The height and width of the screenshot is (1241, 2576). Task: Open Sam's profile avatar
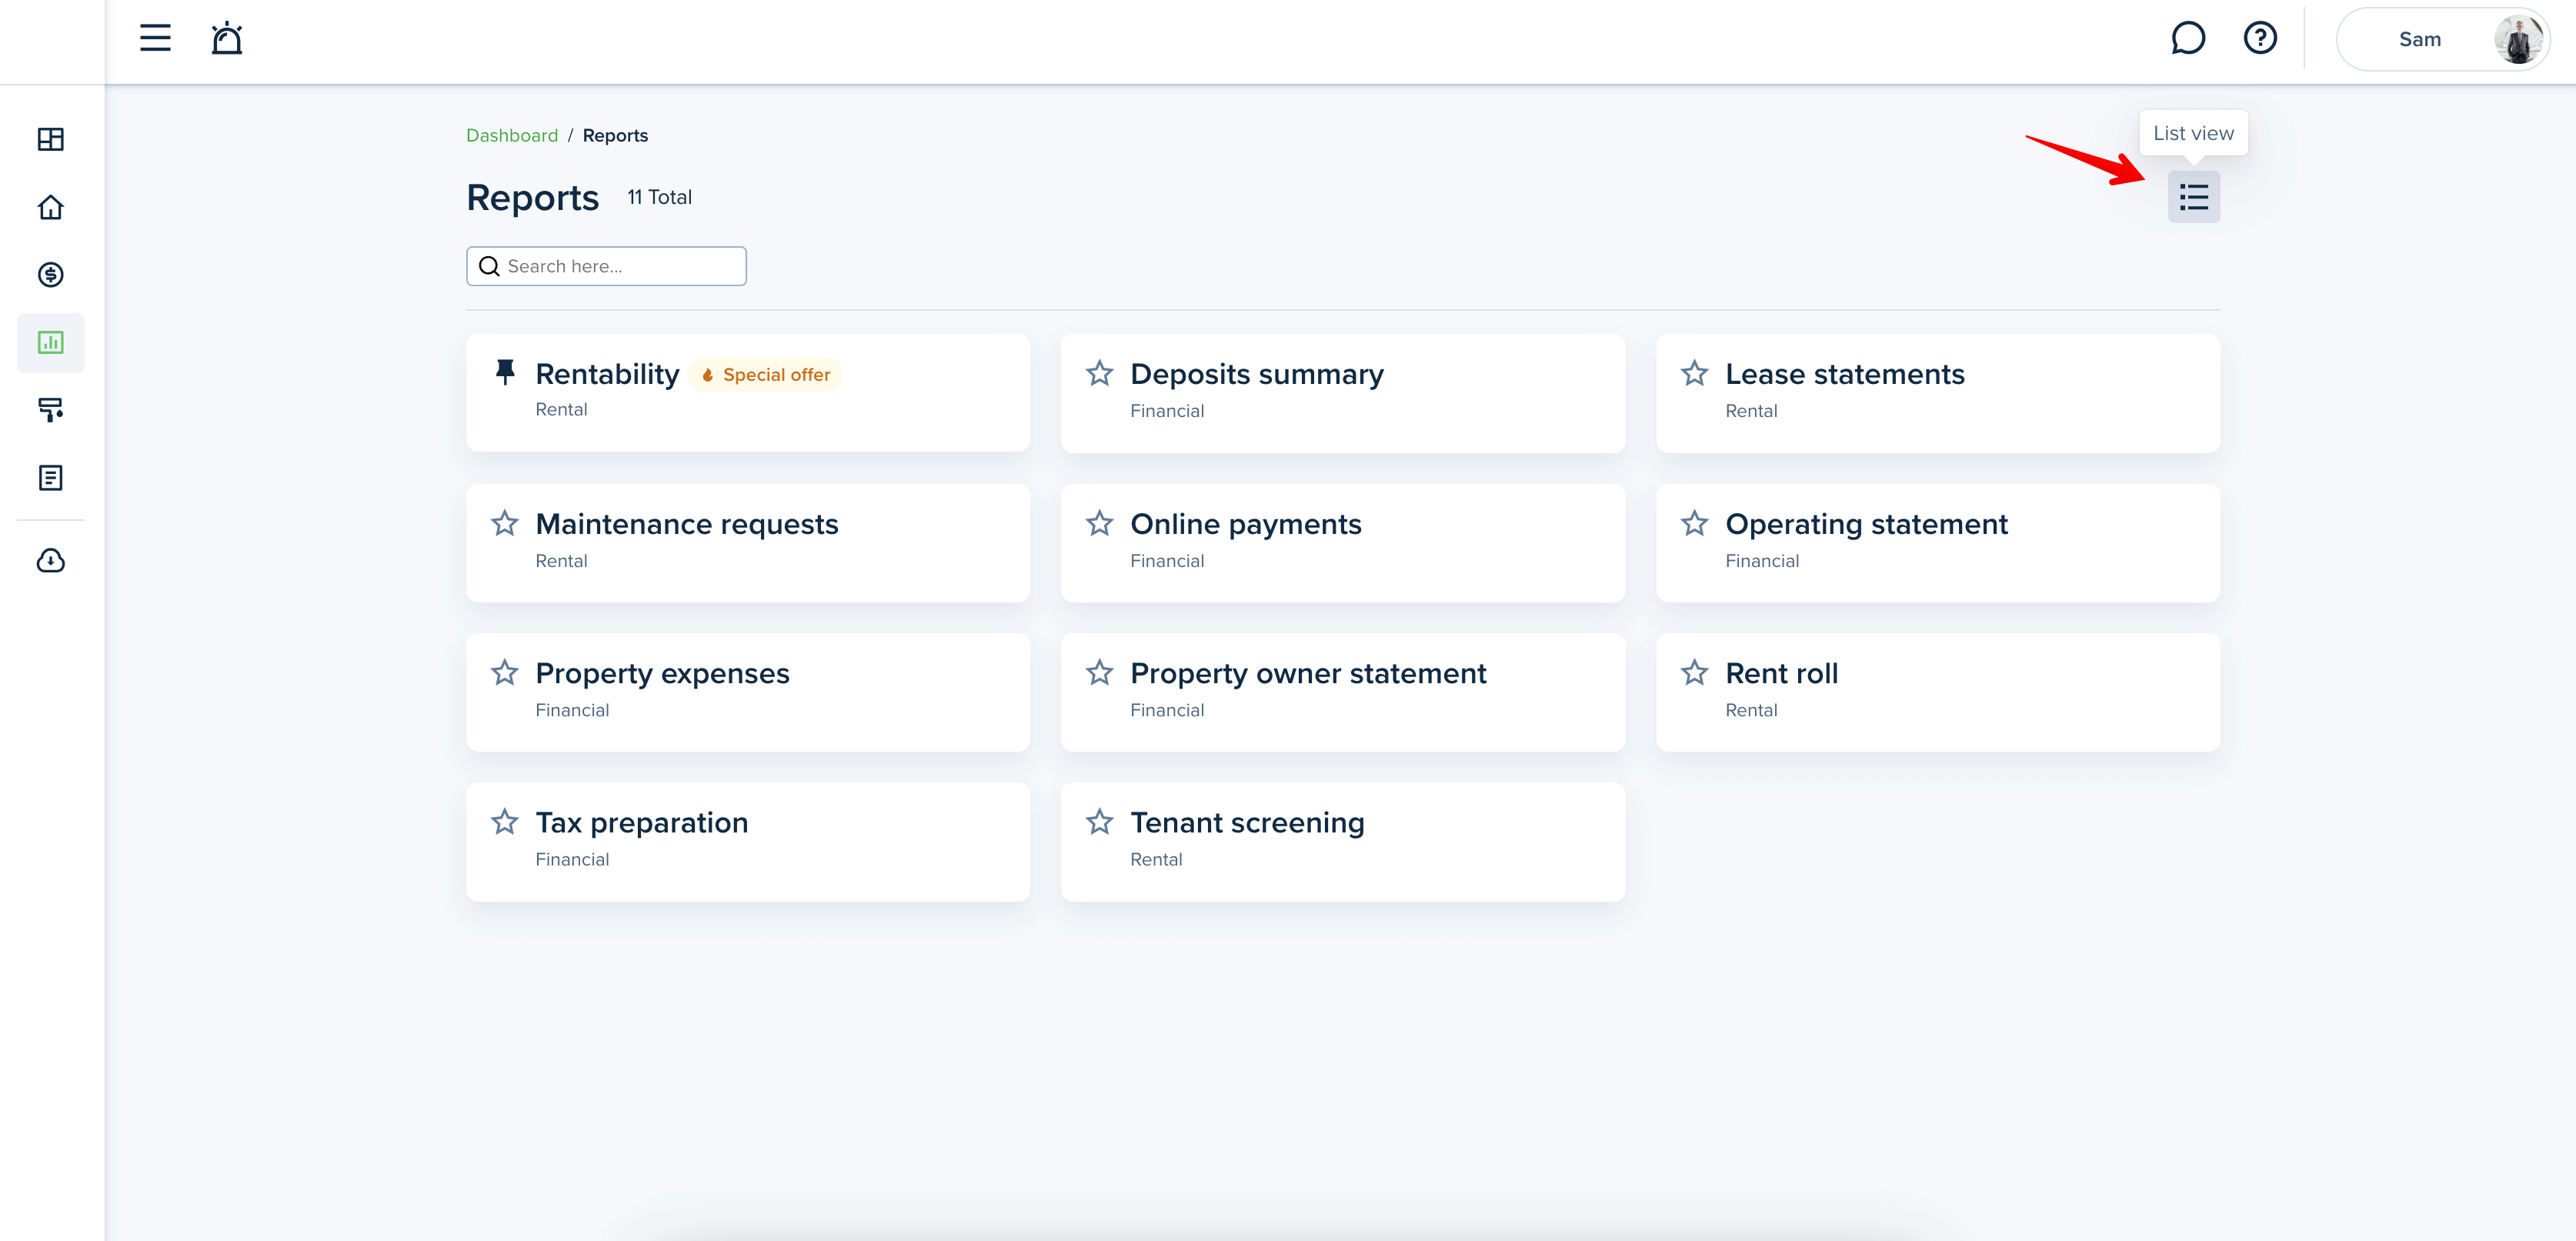coord(2517,39)
